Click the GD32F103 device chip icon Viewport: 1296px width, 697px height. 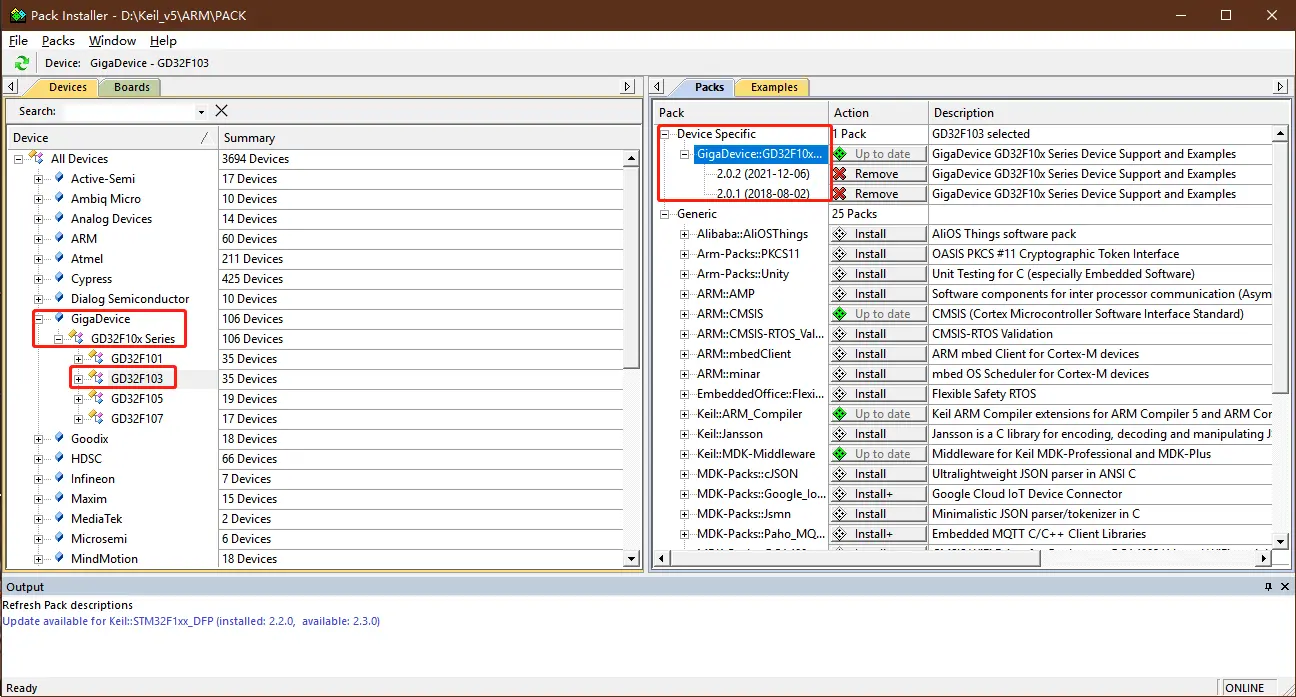click(96, 378)
